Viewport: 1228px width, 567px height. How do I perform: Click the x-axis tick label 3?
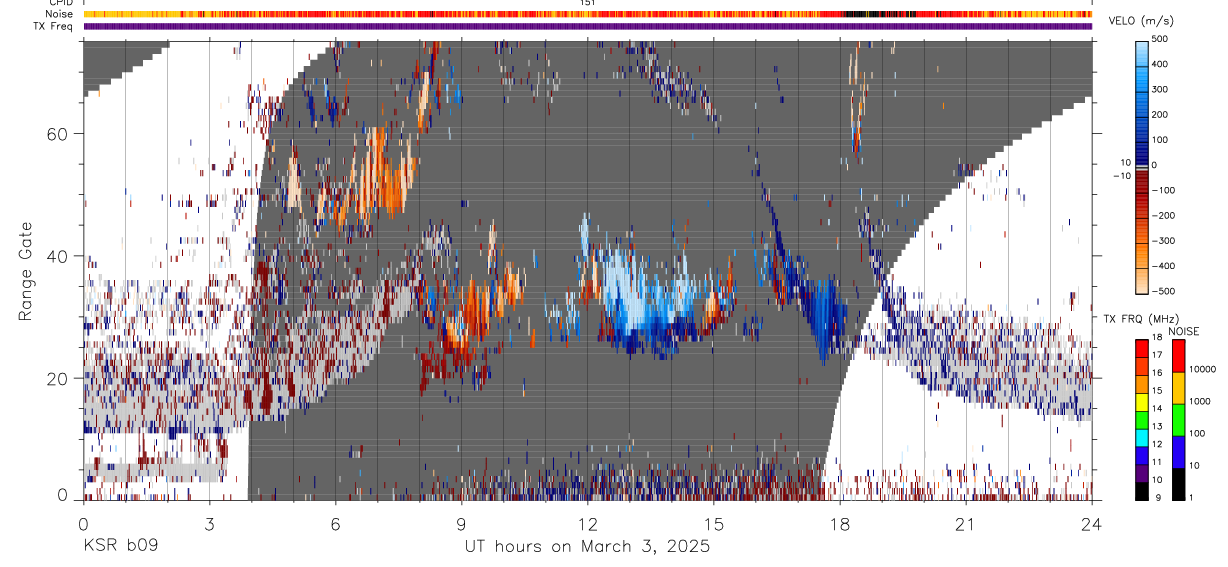[x=209, y=523]
